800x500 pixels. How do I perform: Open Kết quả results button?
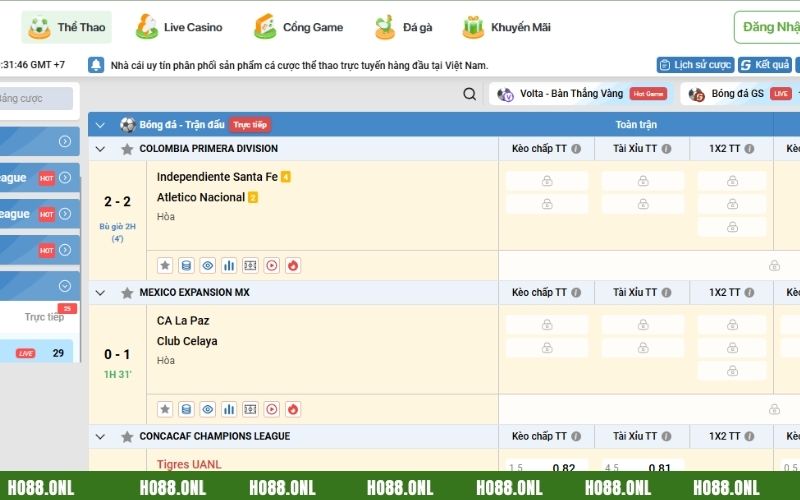pos(765,65)
